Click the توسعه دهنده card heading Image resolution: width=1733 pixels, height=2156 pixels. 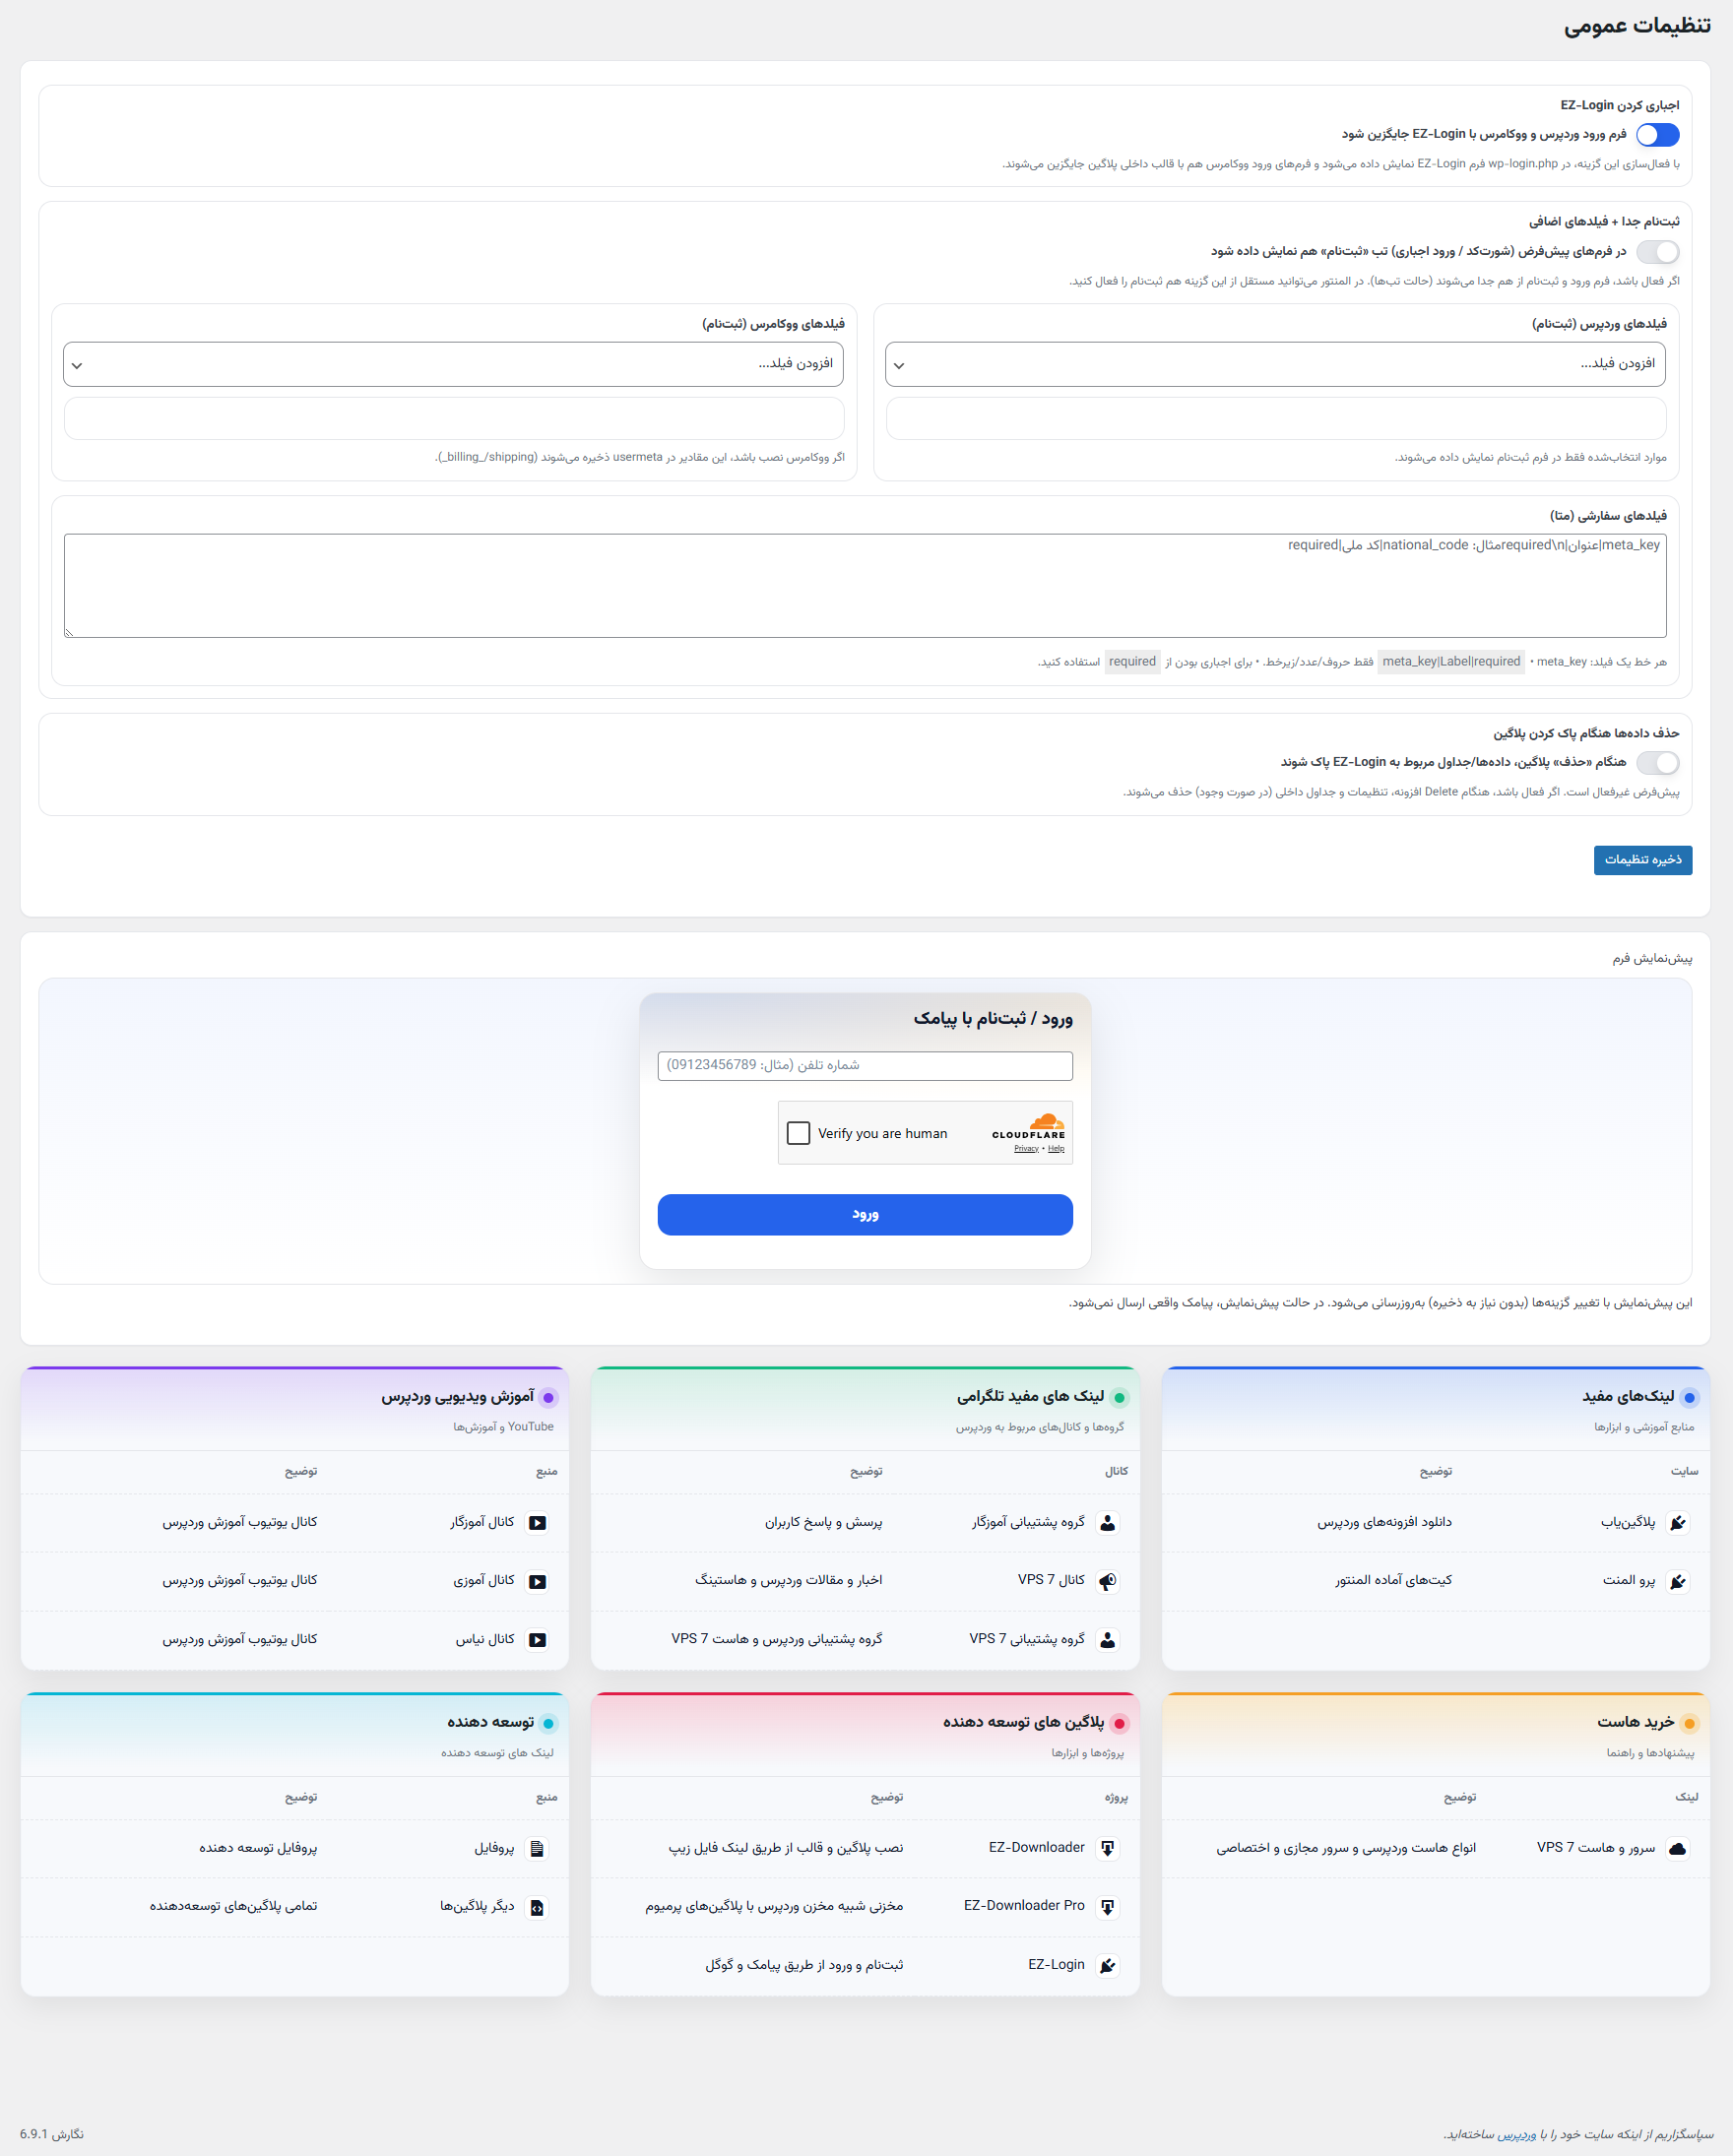click(490, 1723)
